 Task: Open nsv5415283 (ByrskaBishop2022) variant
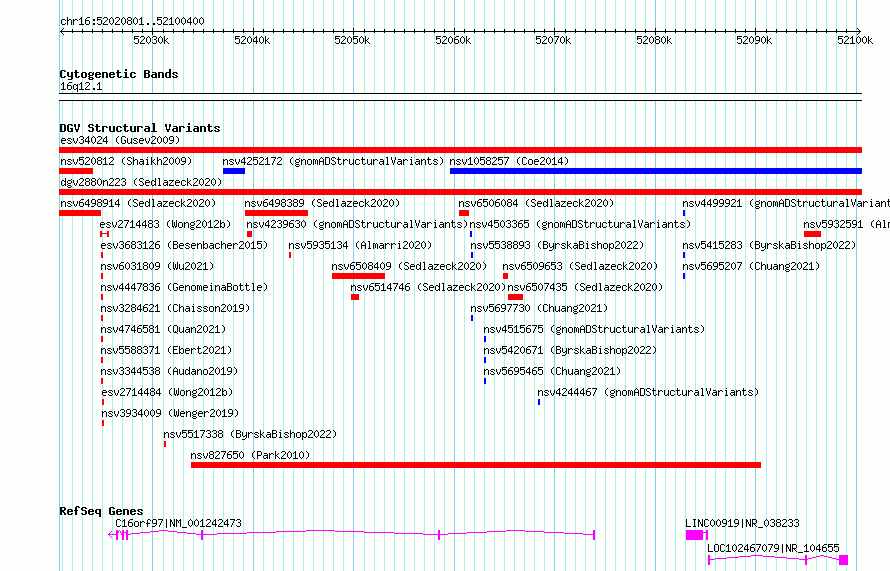click(769, 245)
